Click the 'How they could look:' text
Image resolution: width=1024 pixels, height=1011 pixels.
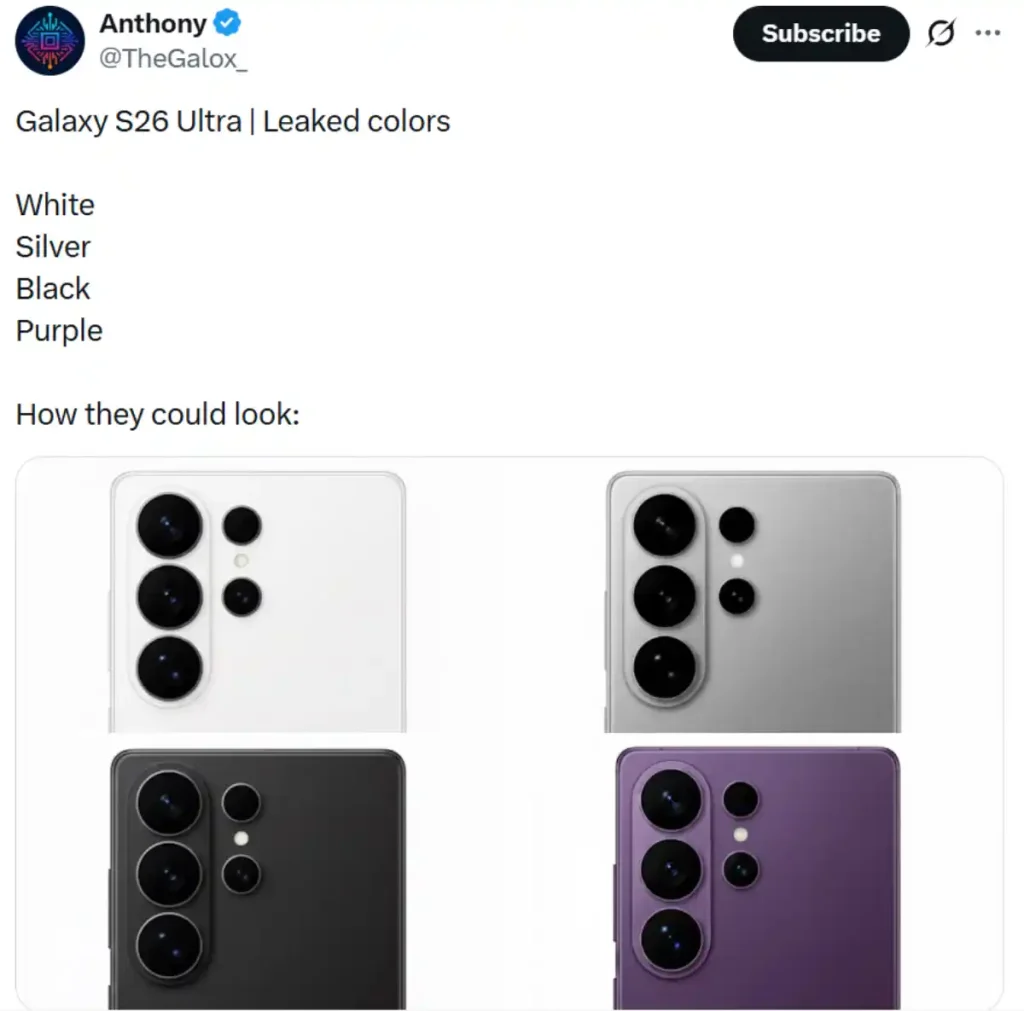coord(158,414)
